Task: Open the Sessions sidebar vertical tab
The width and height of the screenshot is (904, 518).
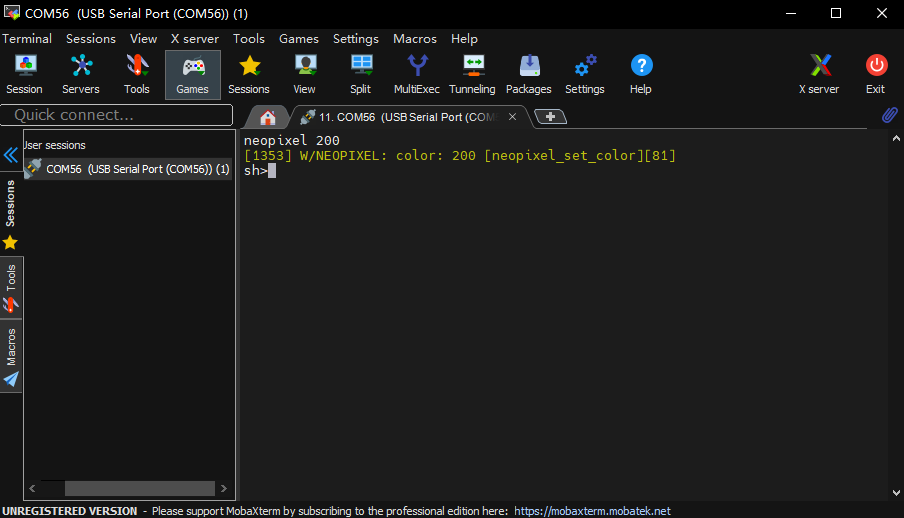Action: [11, 213]
